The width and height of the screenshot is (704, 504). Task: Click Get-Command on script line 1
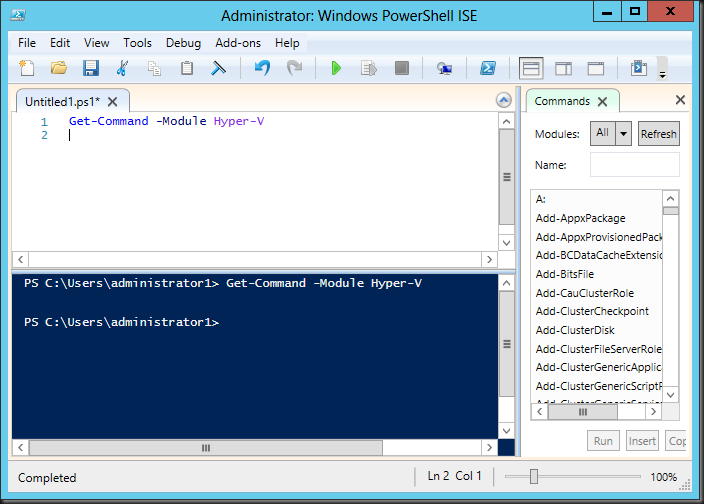pyautogui.click(x=109, y=121)
